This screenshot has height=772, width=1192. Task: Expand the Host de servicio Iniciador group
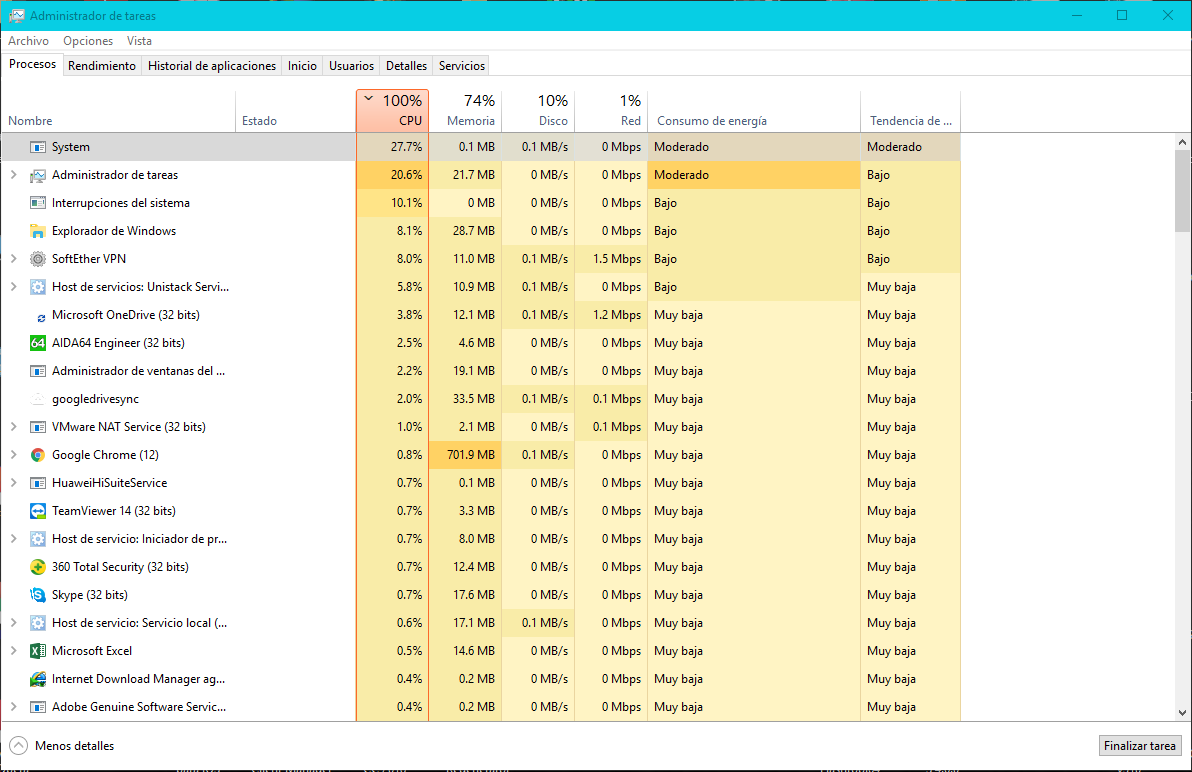[x=13, y=539]
